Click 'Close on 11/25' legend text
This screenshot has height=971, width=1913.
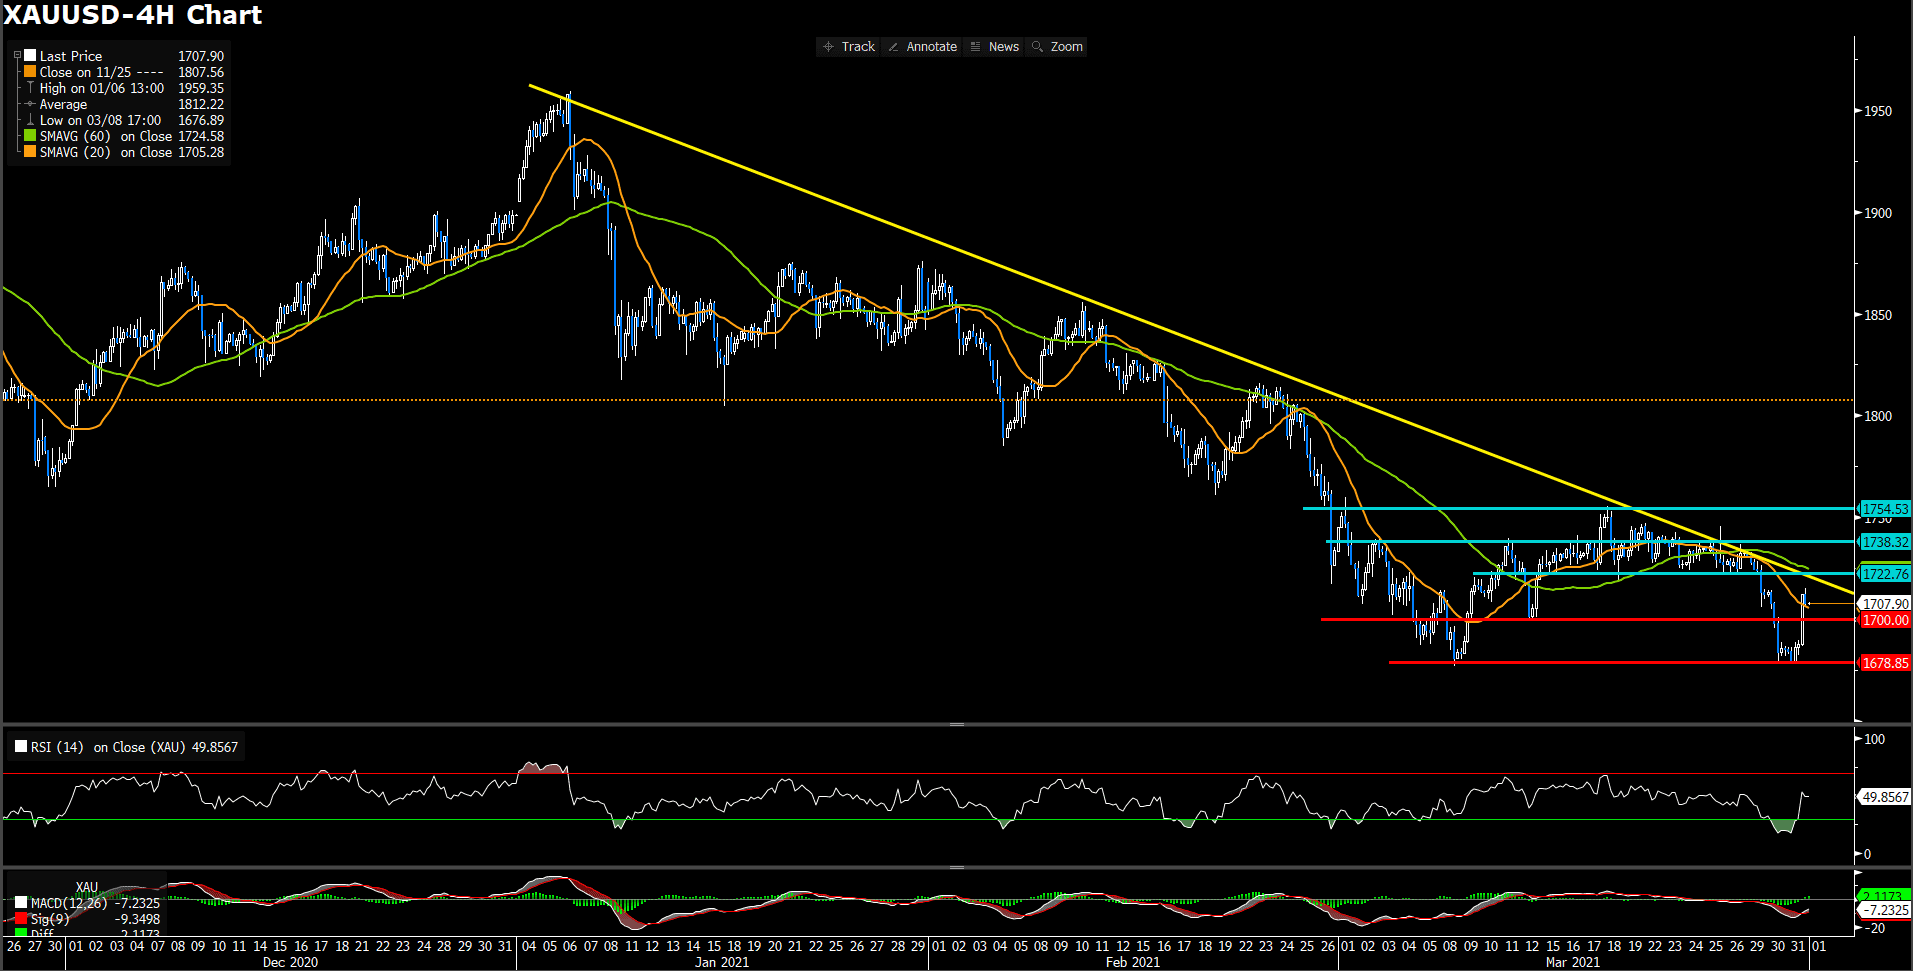tap(85, 72)
